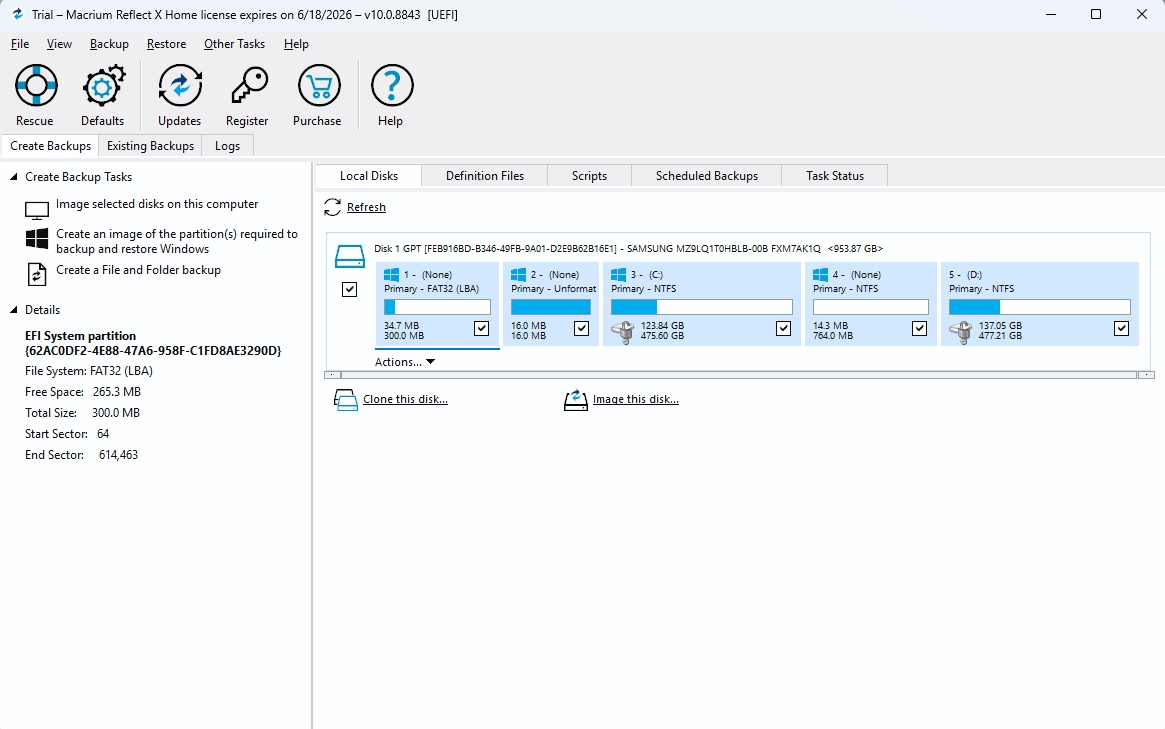The width and height of the screenshot is (1165, 729).
Task: Click the usage bar of partition 1
Action: pos(437,307)
